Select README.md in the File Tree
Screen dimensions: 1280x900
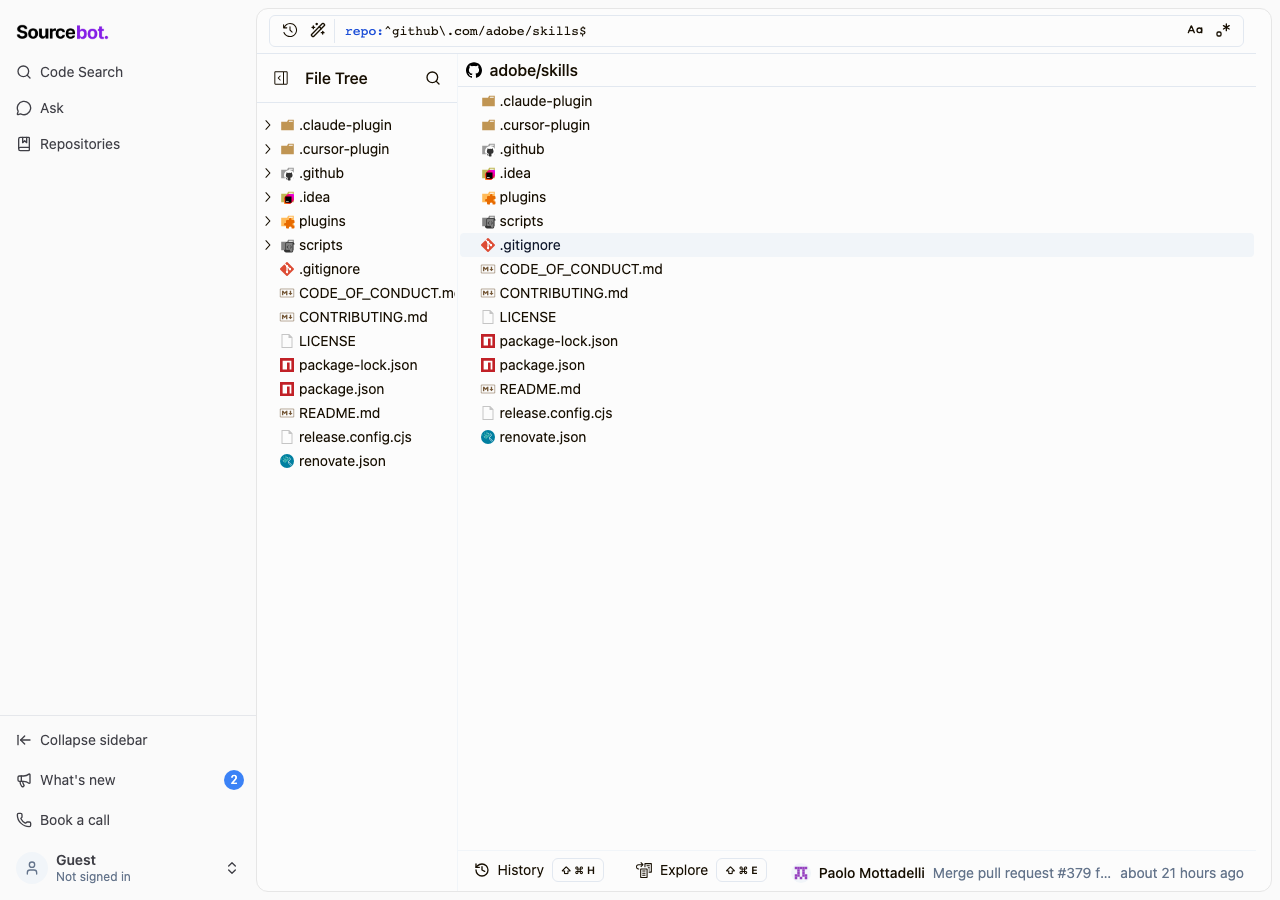(339, 413)
